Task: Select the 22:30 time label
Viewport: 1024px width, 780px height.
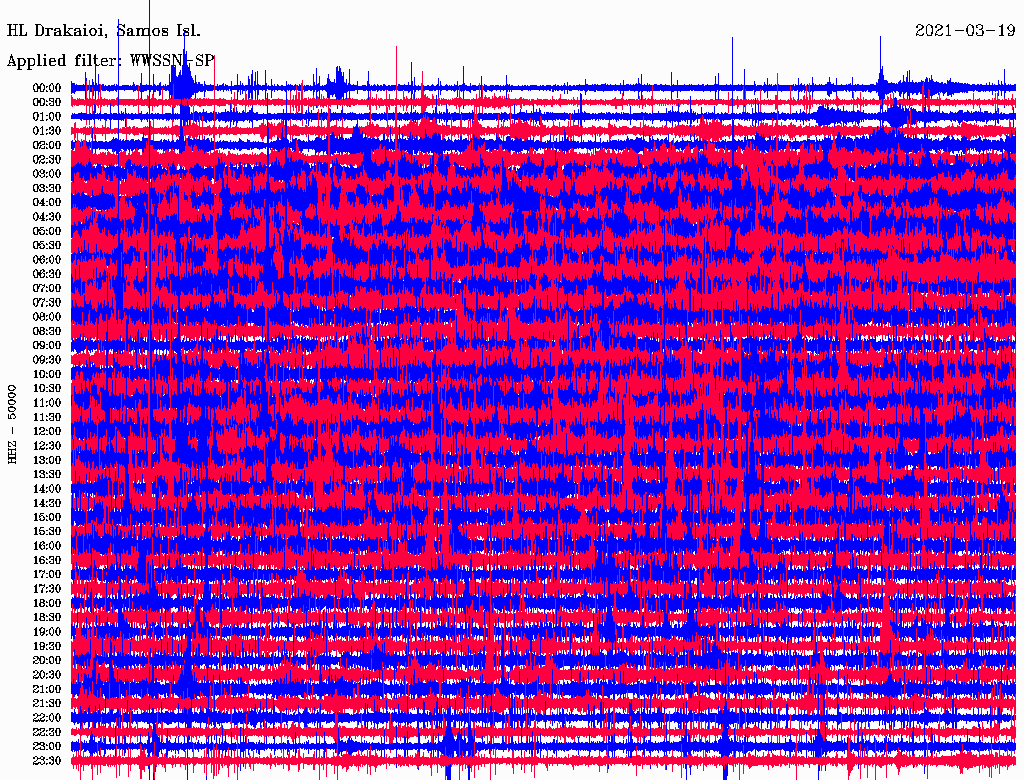Action: pyautogui.click(x=47, y=732)
